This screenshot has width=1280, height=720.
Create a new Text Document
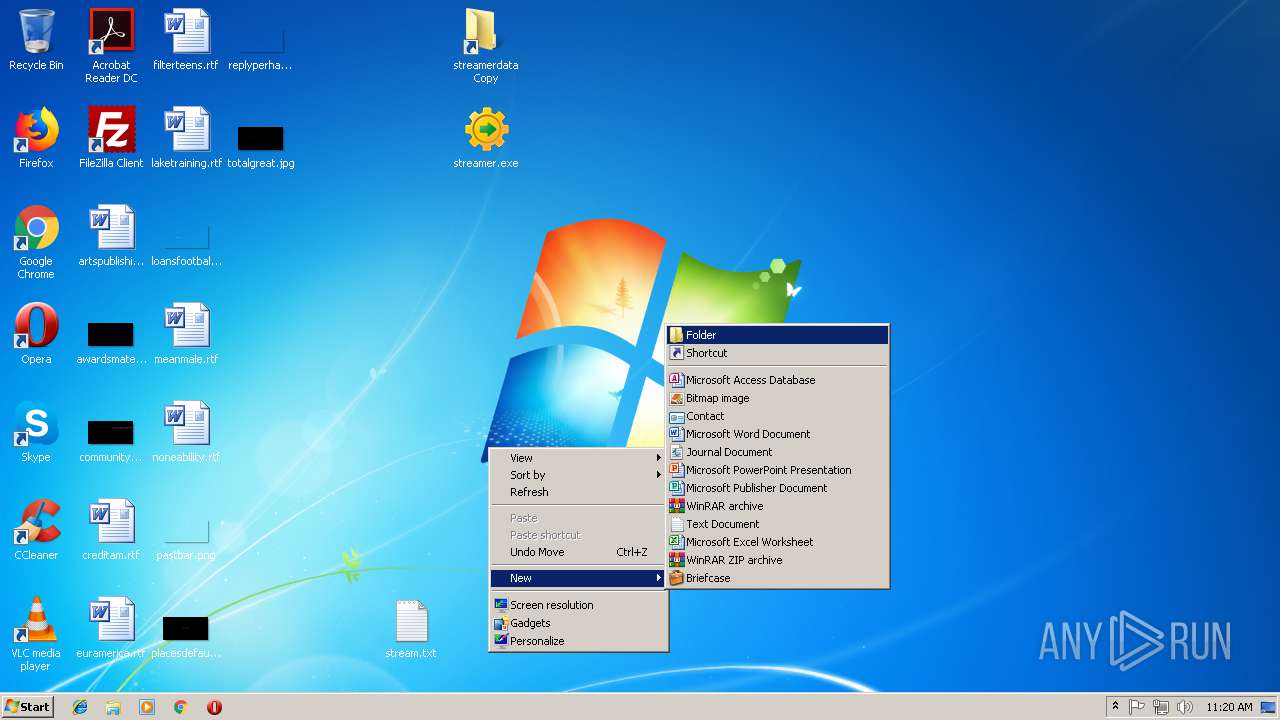tap(778, 524)
